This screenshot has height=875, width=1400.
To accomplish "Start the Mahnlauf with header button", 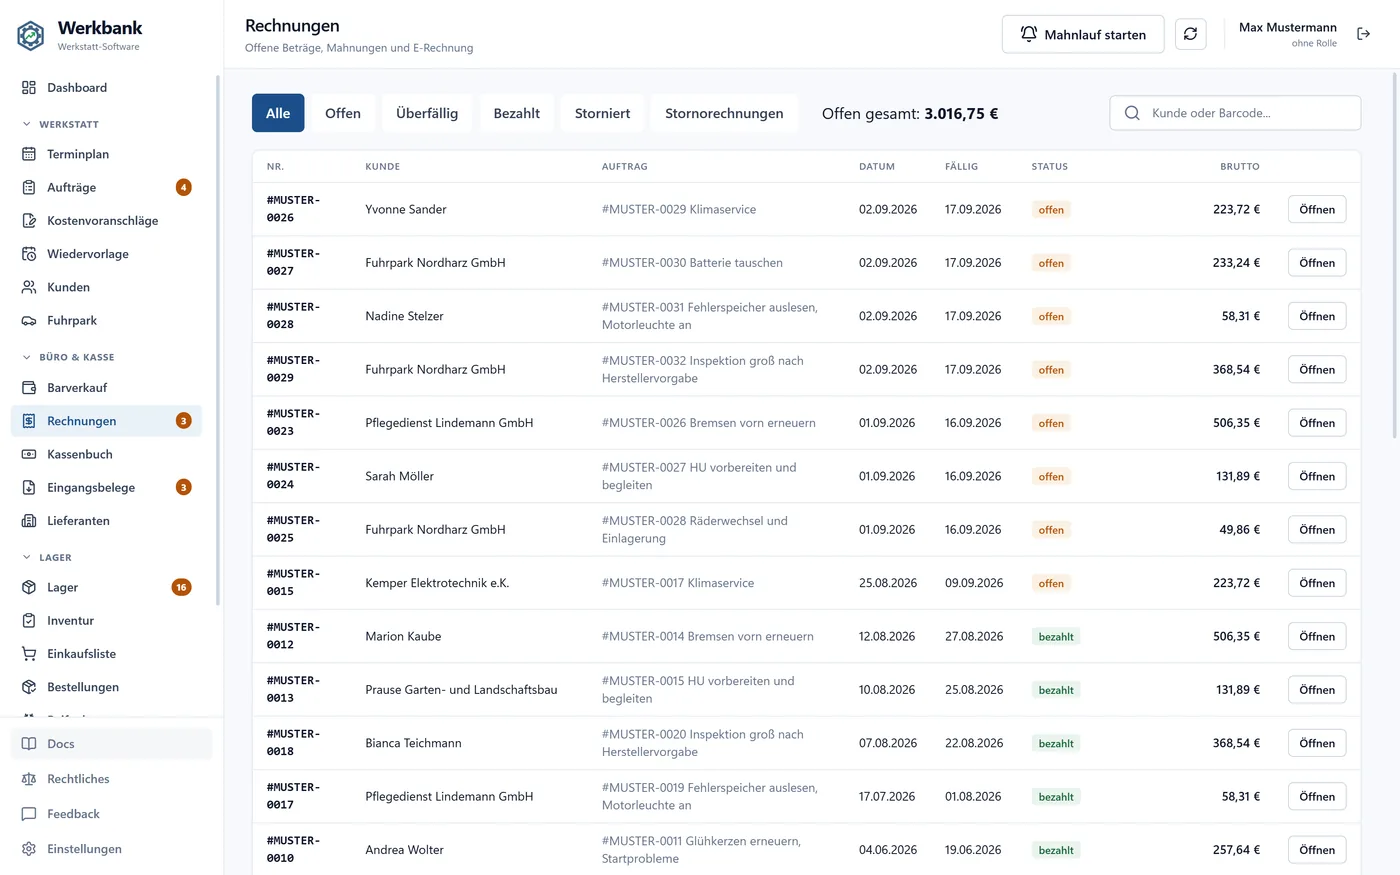I will pos(1083,34).
